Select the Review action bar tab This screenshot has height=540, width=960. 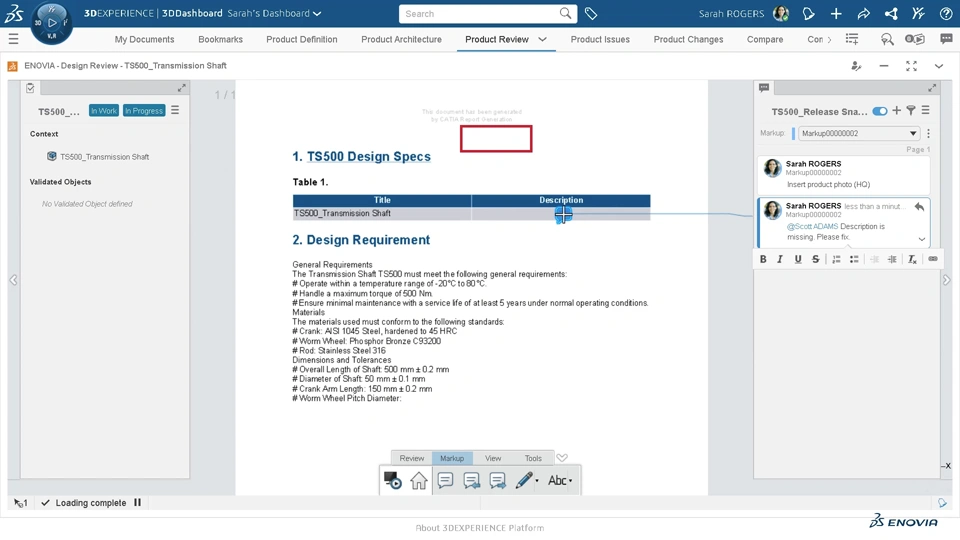point(411,458)
